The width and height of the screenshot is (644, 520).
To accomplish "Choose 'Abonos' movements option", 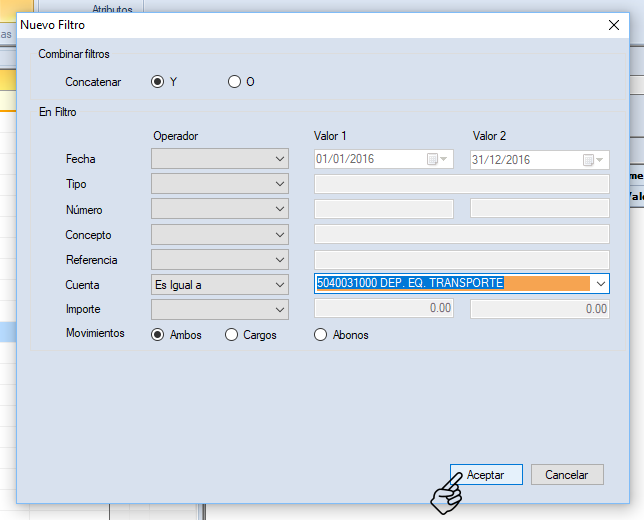I will coord(321,335).
